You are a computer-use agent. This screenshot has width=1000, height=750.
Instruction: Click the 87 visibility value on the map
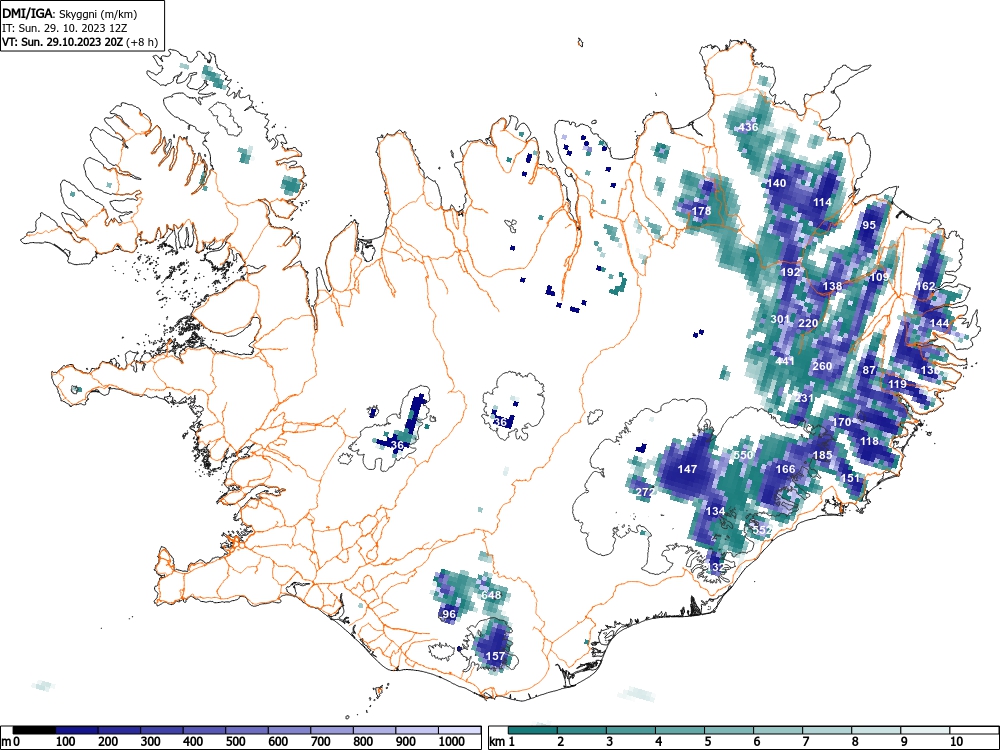(x=869, y=370)
